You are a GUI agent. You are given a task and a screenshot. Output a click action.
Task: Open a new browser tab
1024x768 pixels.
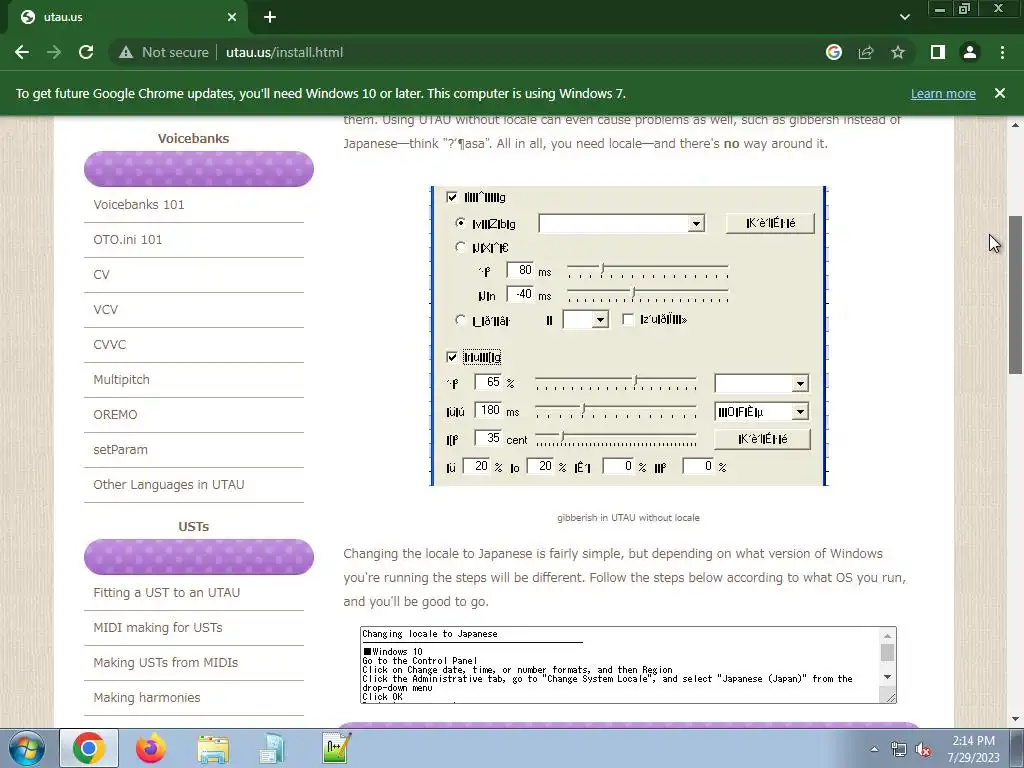270,17
